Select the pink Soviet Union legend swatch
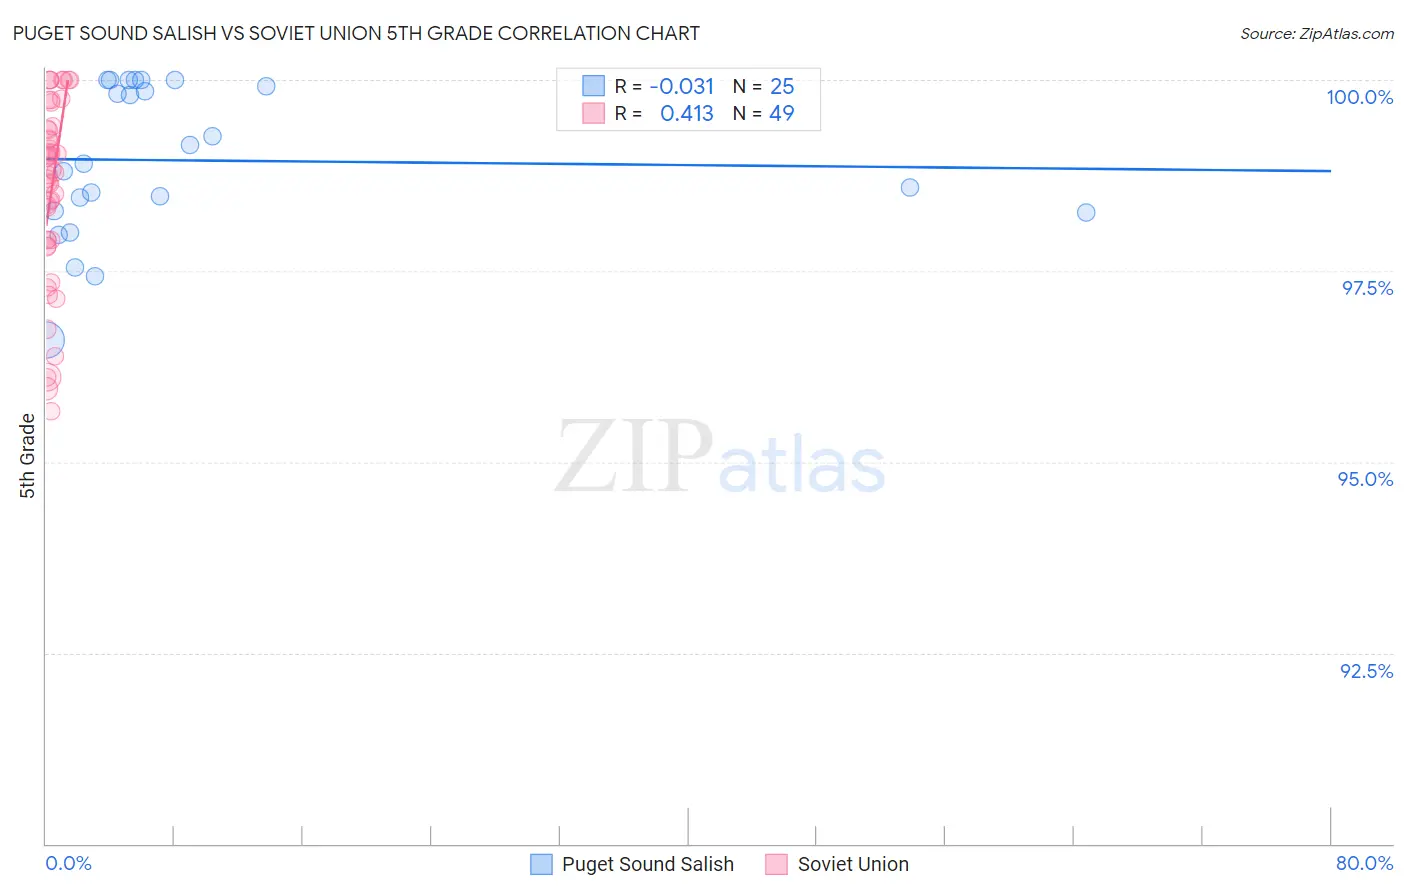Screen dimensions: 1406x892 click(x=776, y=864)
